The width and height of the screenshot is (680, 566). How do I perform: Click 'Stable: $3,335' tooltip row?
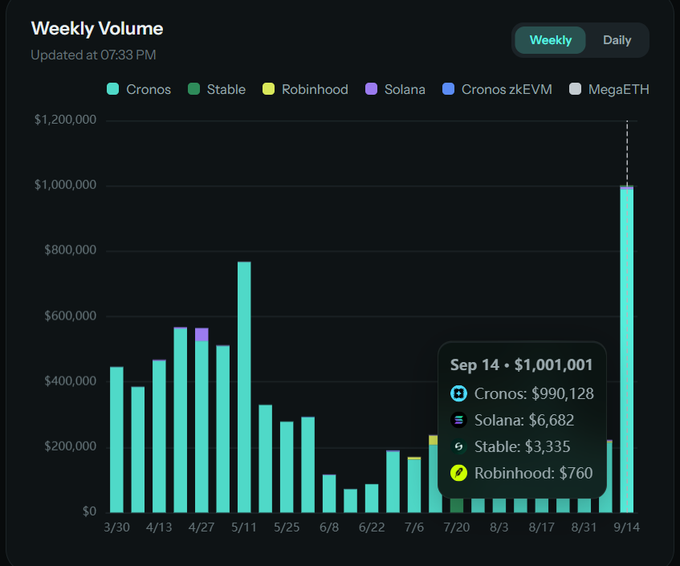tap(510, 446)
